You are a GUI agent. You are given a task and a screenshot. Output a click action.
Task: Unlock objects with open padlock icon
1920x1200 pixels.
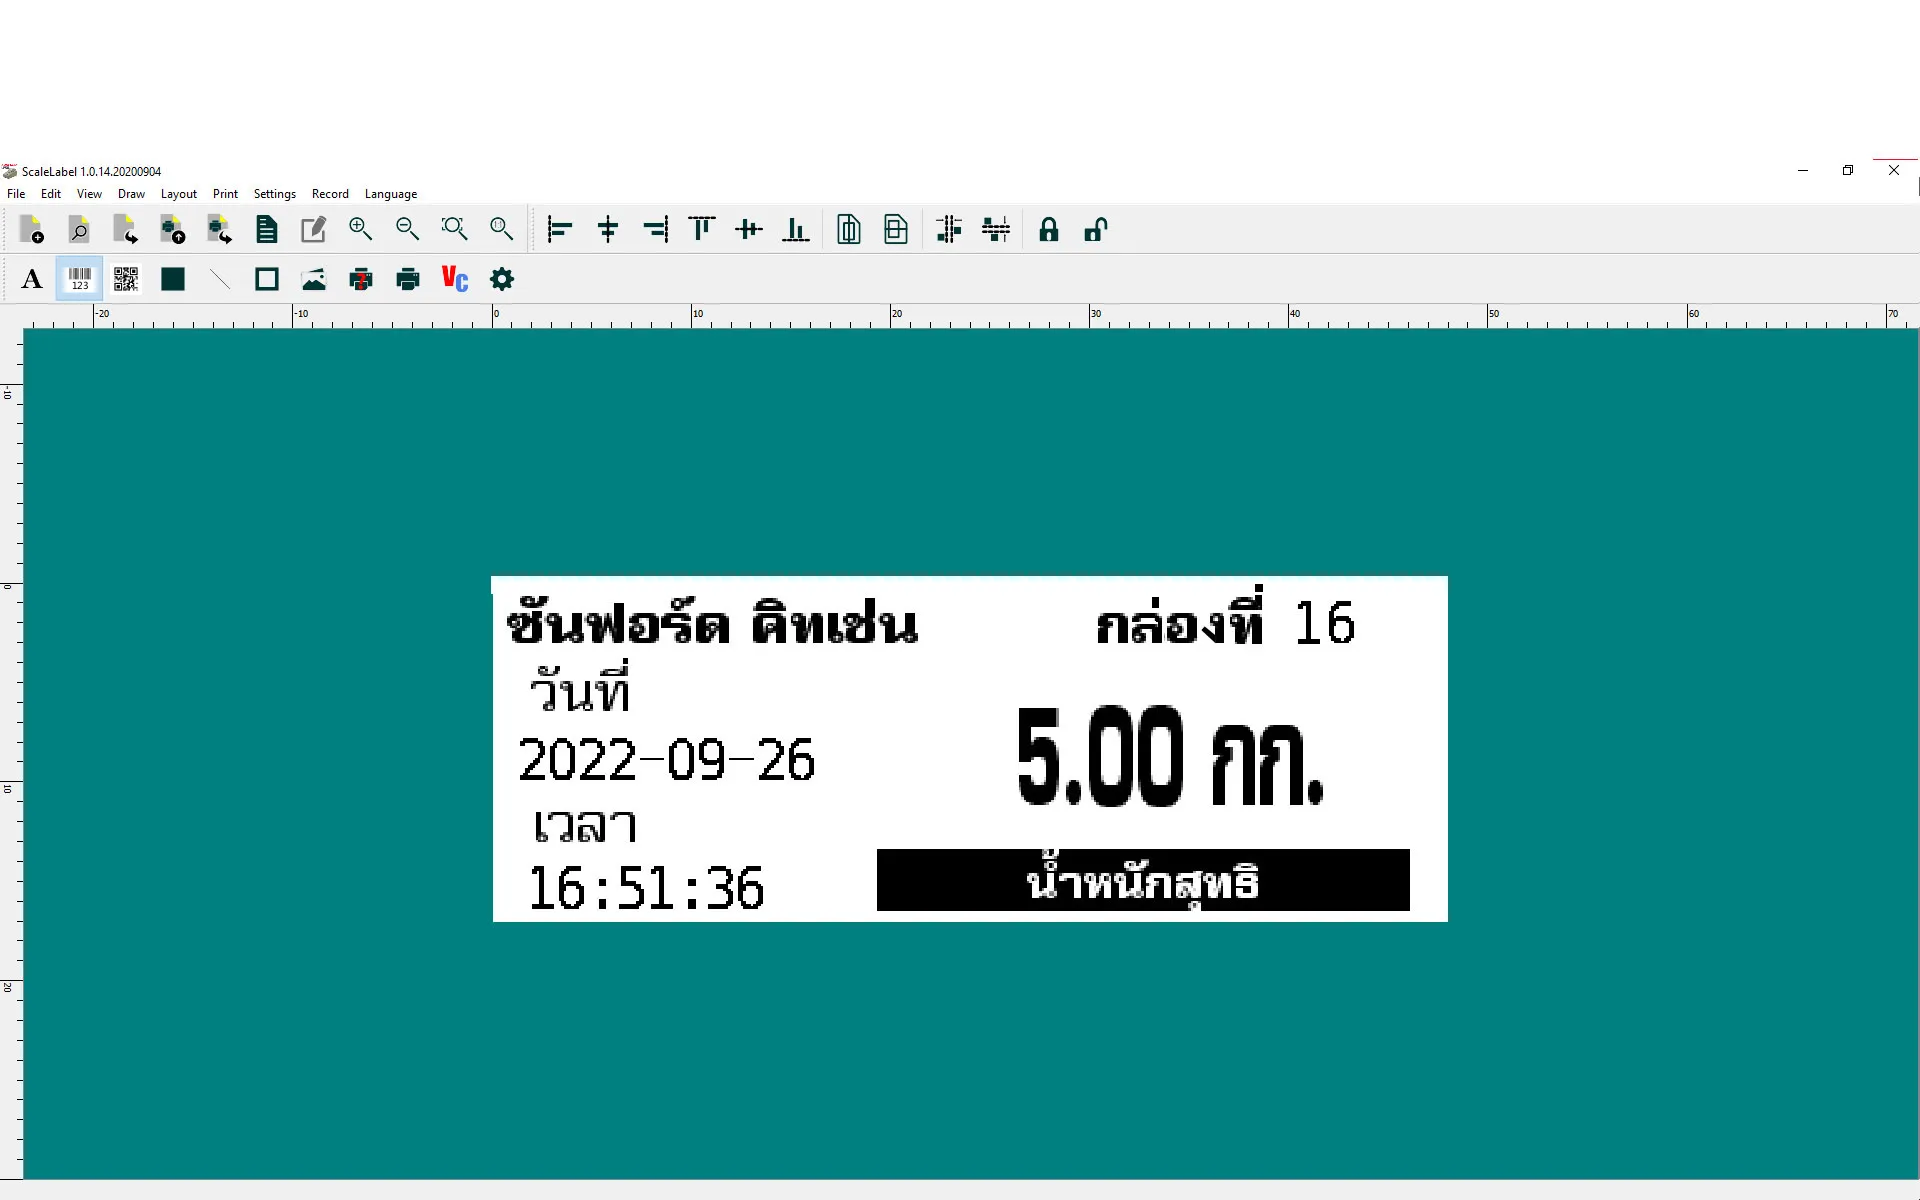1095,230
